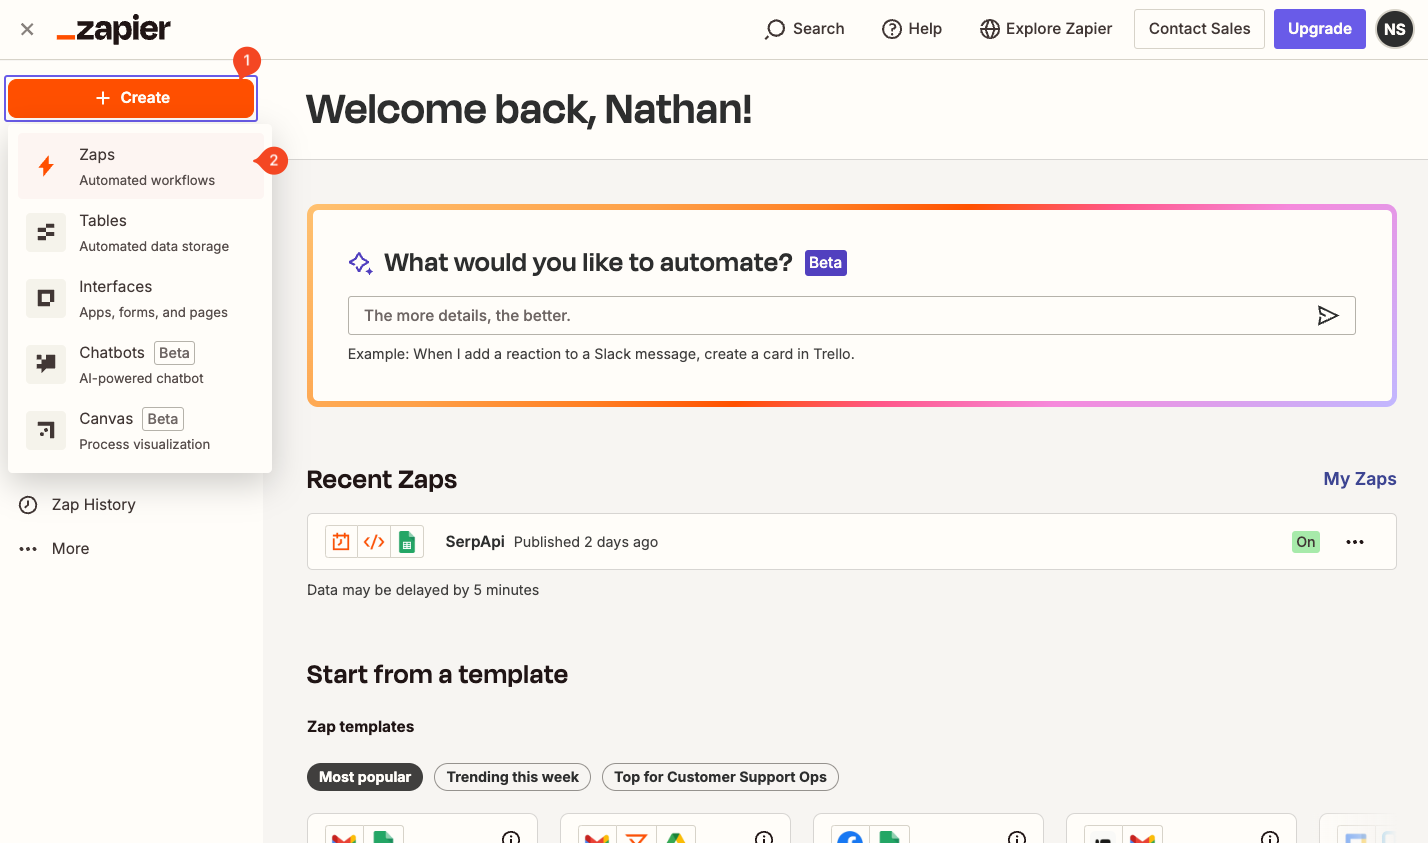This screenshot has width=1428, height=843.
Task: Click the Schedule calendar icon on SerpApi zap
Action: click(341, 542)
